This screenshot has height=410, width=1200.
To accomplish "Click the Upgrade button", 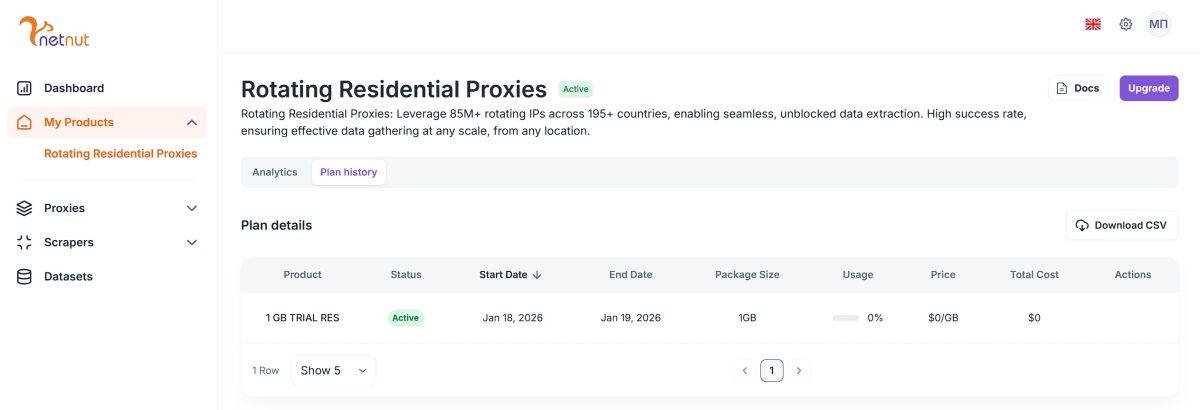I will tap(1149, 88).
